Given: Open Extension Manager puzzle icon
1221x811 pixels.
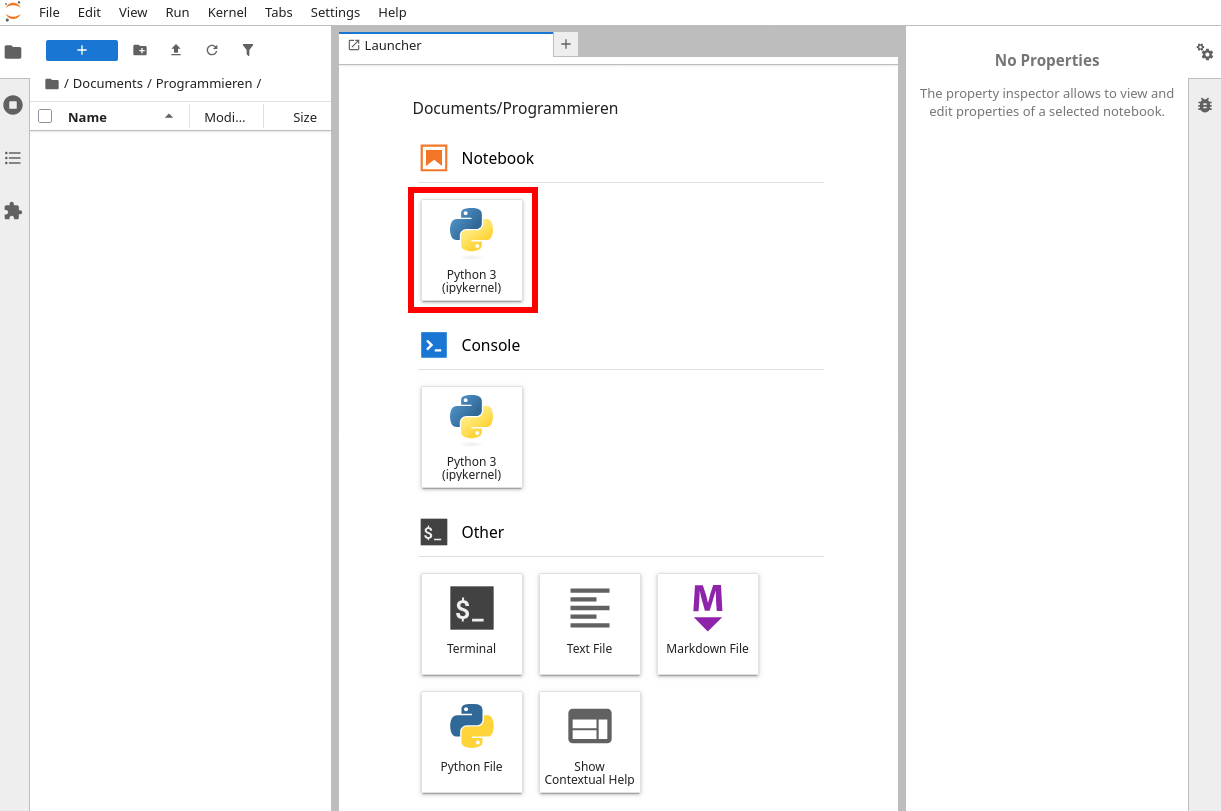Looking at the screenshot, I should [13, 211].
